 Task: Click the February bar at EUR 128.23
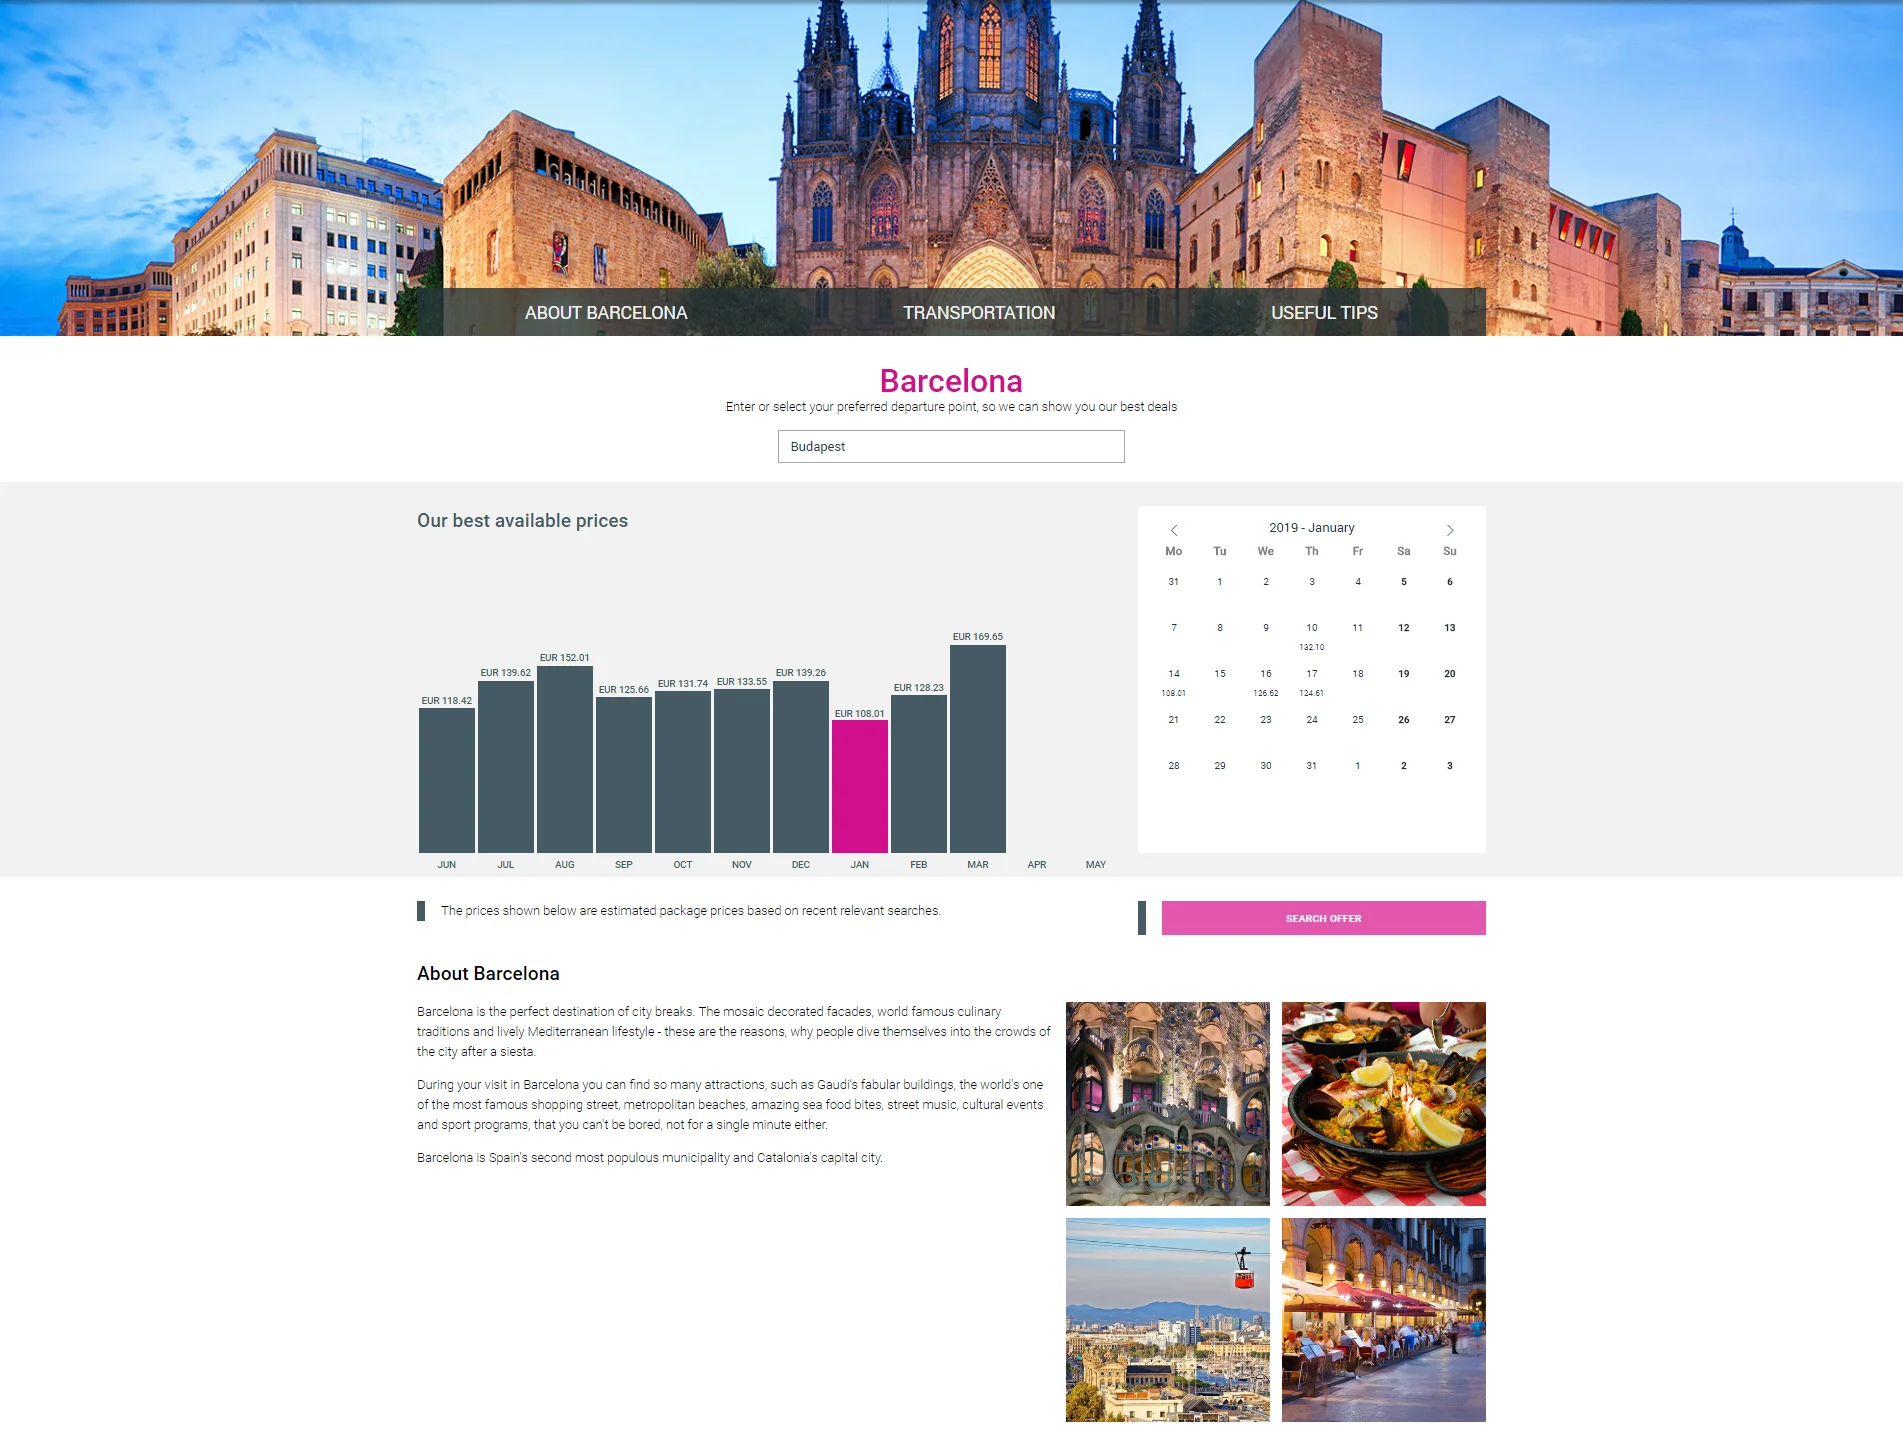coord(918,773)
